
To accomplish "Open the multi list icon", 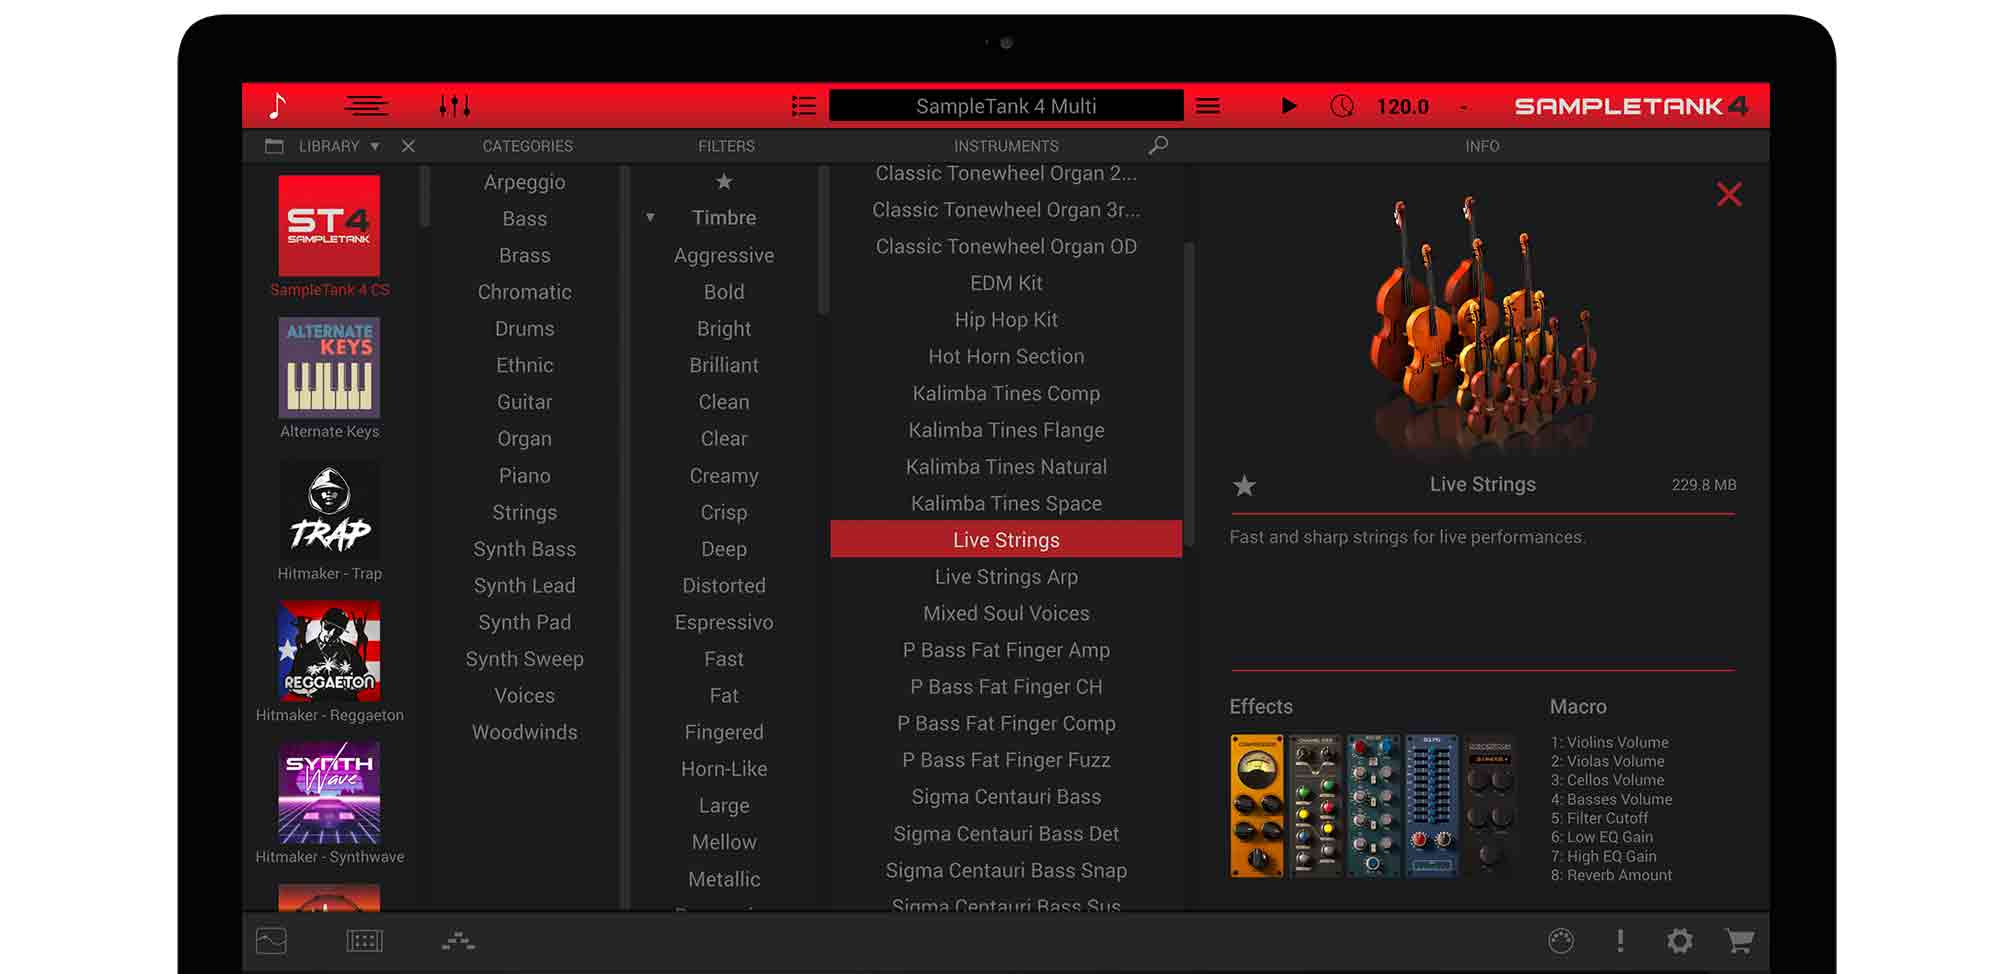I will point(804,106).
